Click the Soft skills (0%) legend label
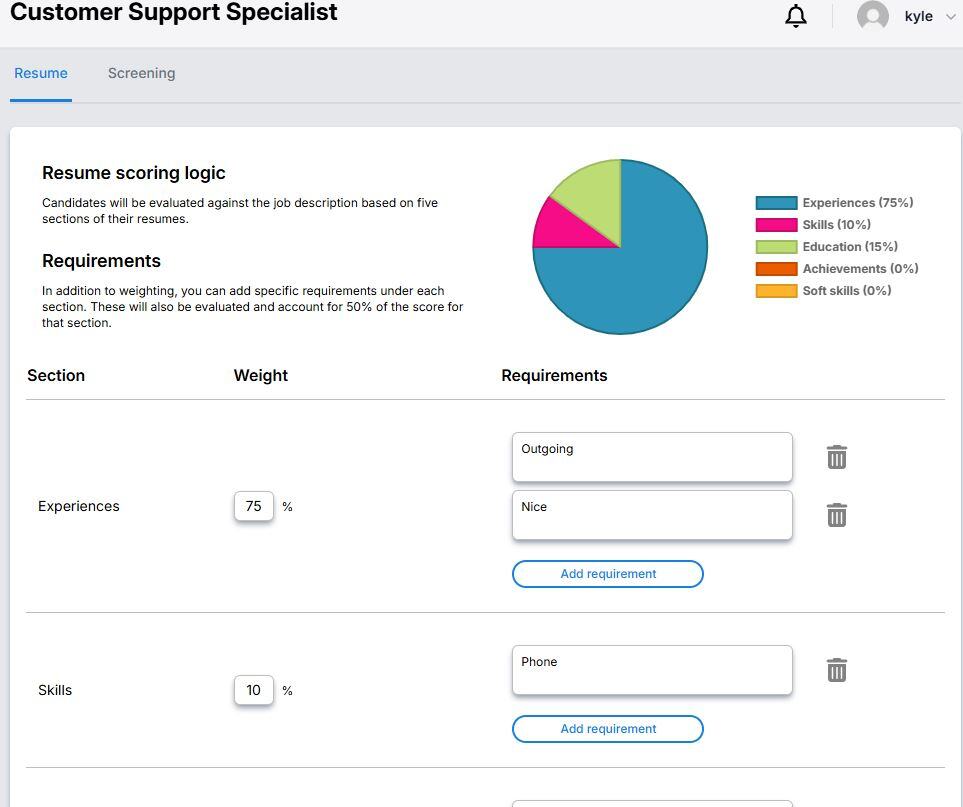 pos(846,291)
